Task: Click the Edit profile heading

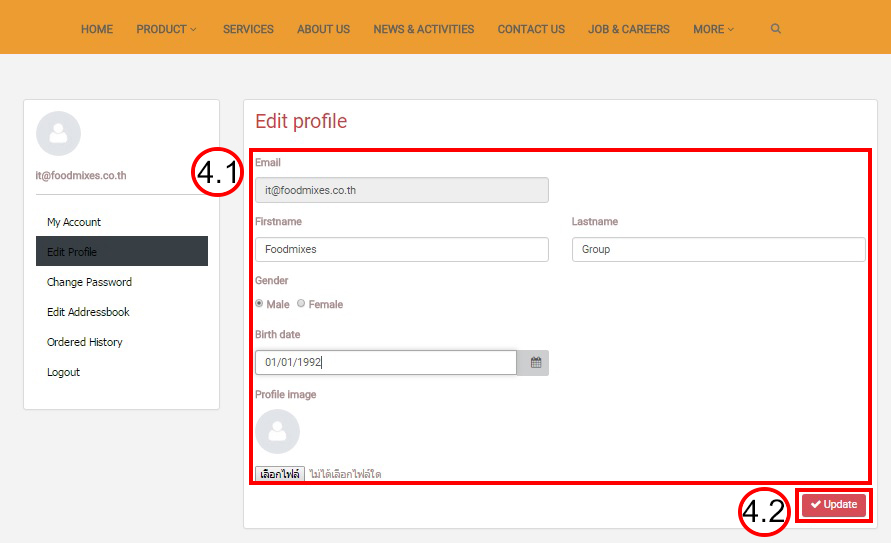Action: pyautogui.click(x=301, y=121)
